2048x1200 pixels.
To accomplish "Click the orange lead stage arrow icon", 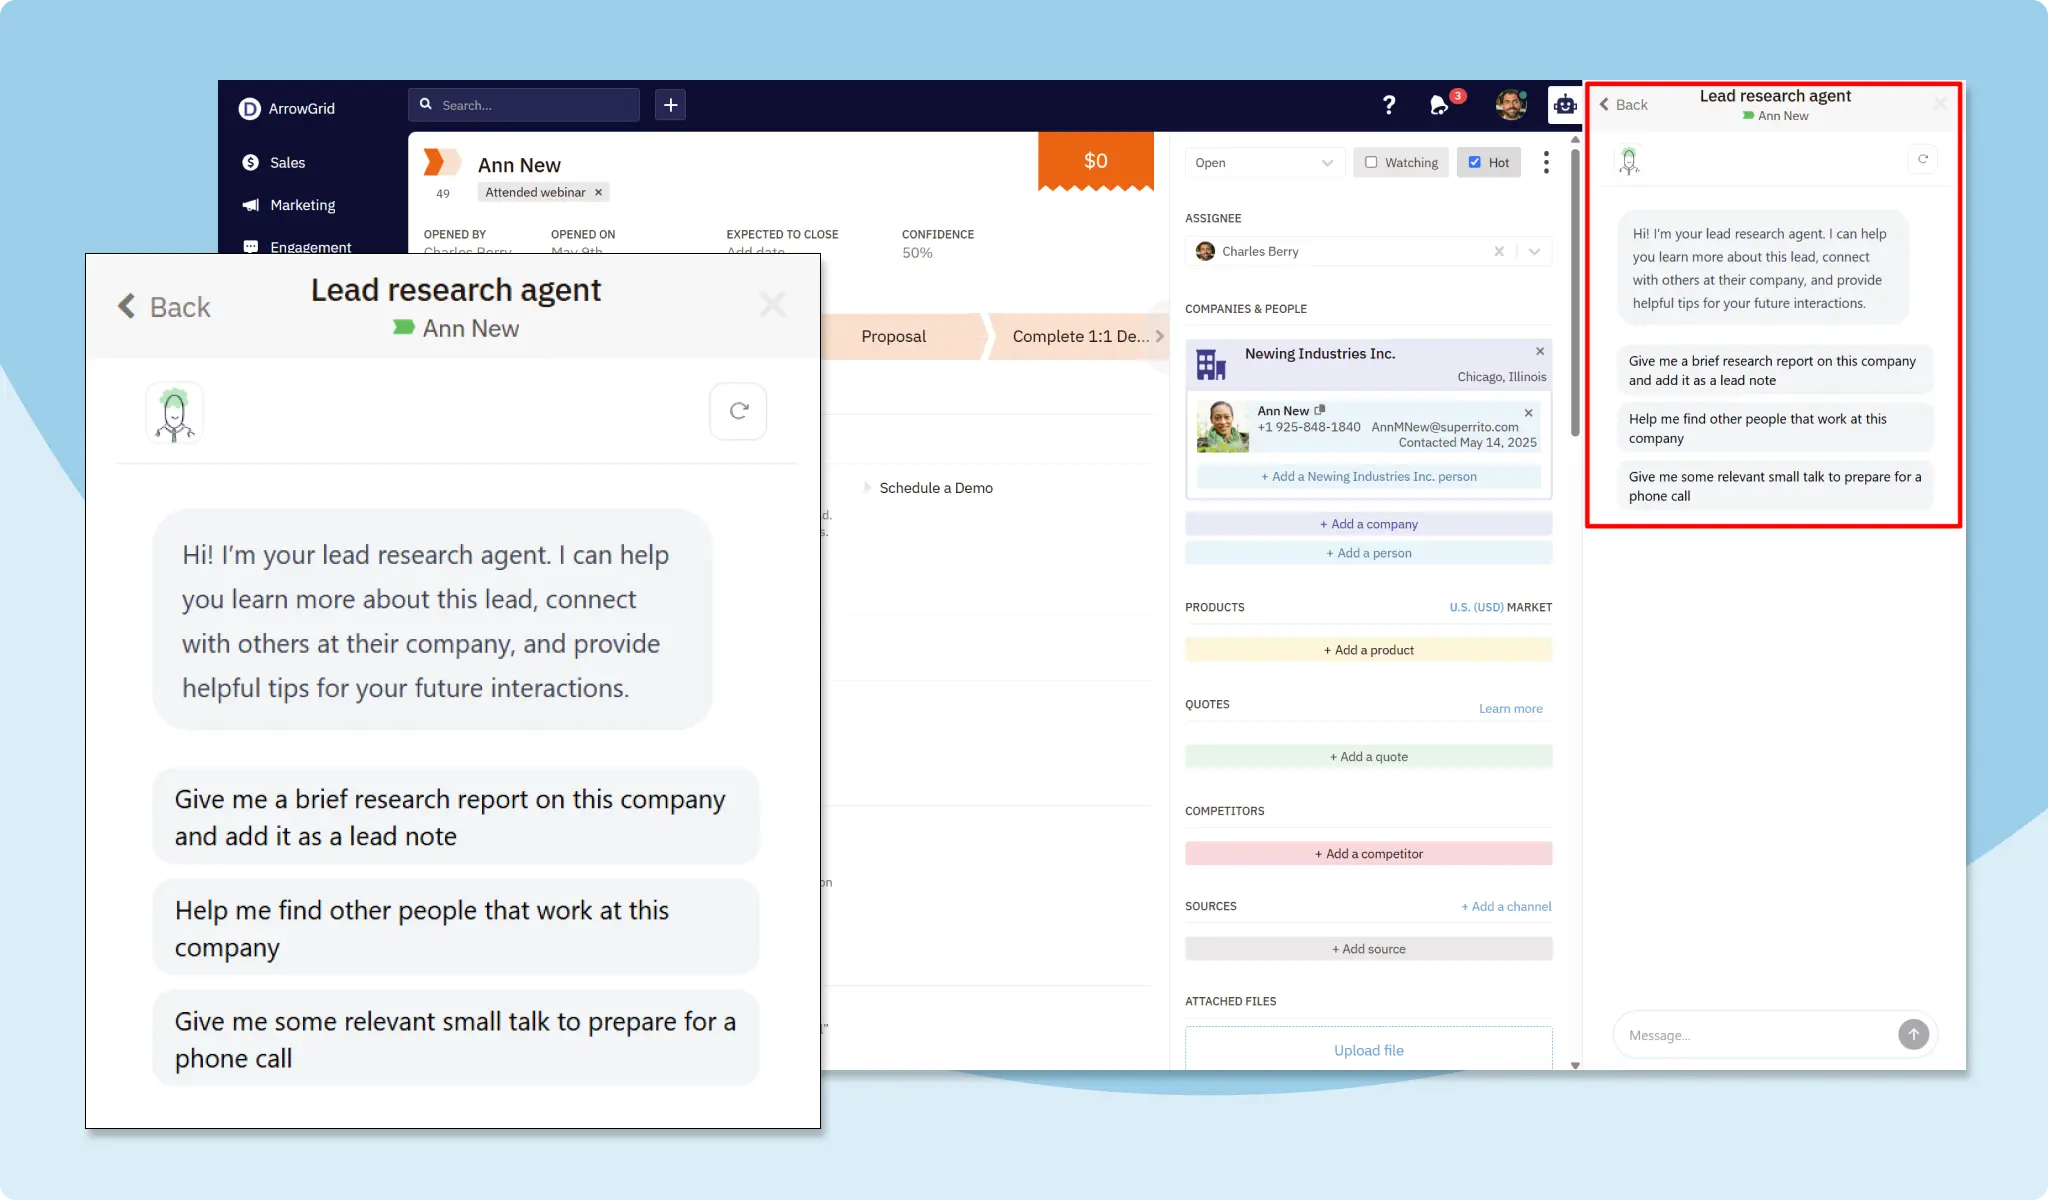I will 441,162.
